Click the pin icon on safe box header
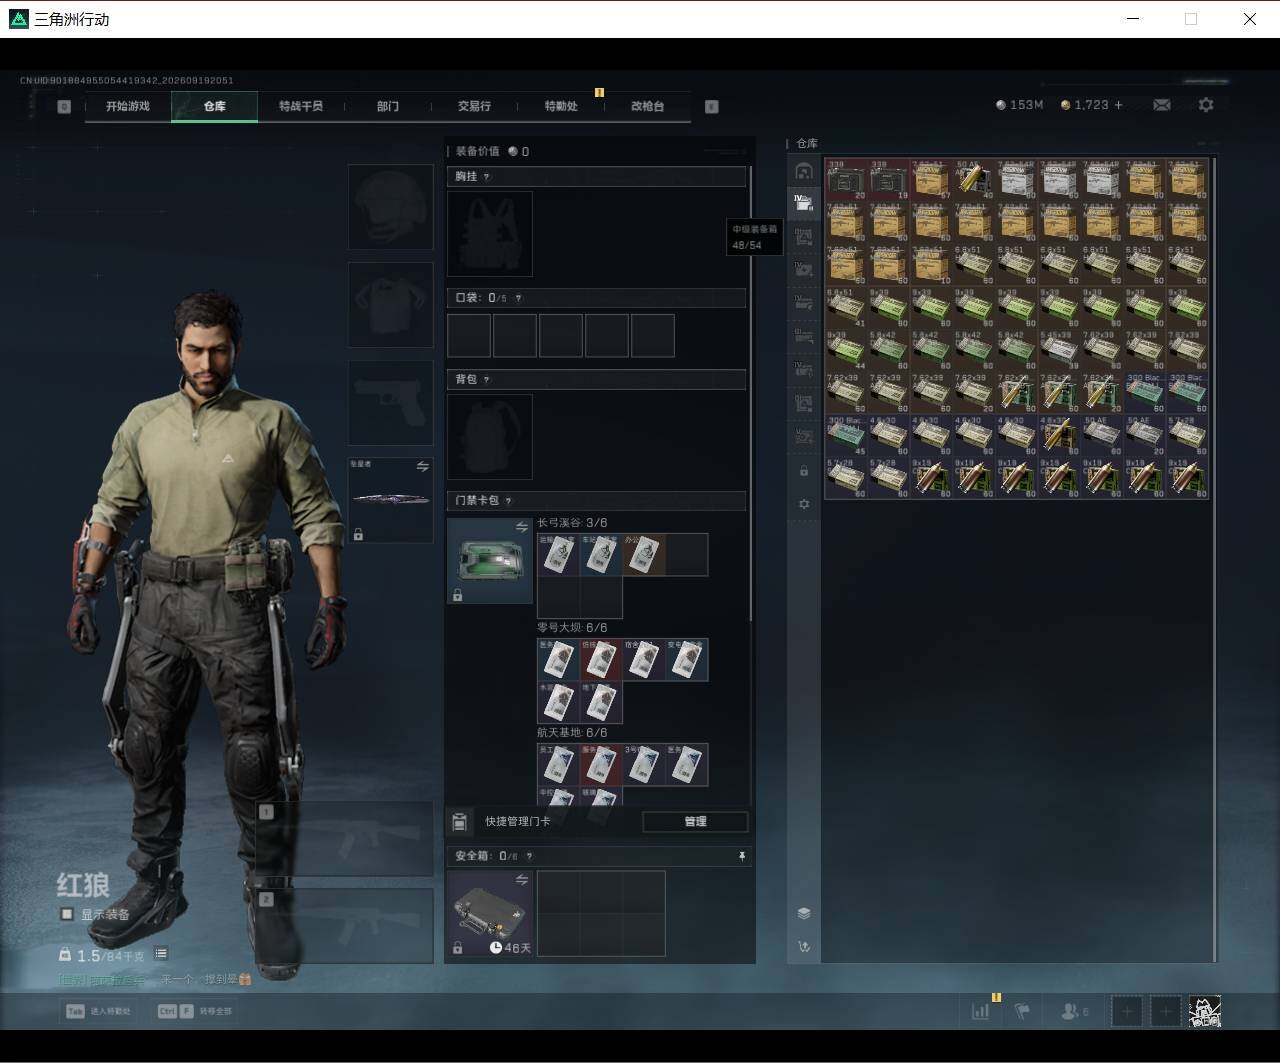The height and width of the screenshot is (1063, 1280). click(x=741, y=856)
